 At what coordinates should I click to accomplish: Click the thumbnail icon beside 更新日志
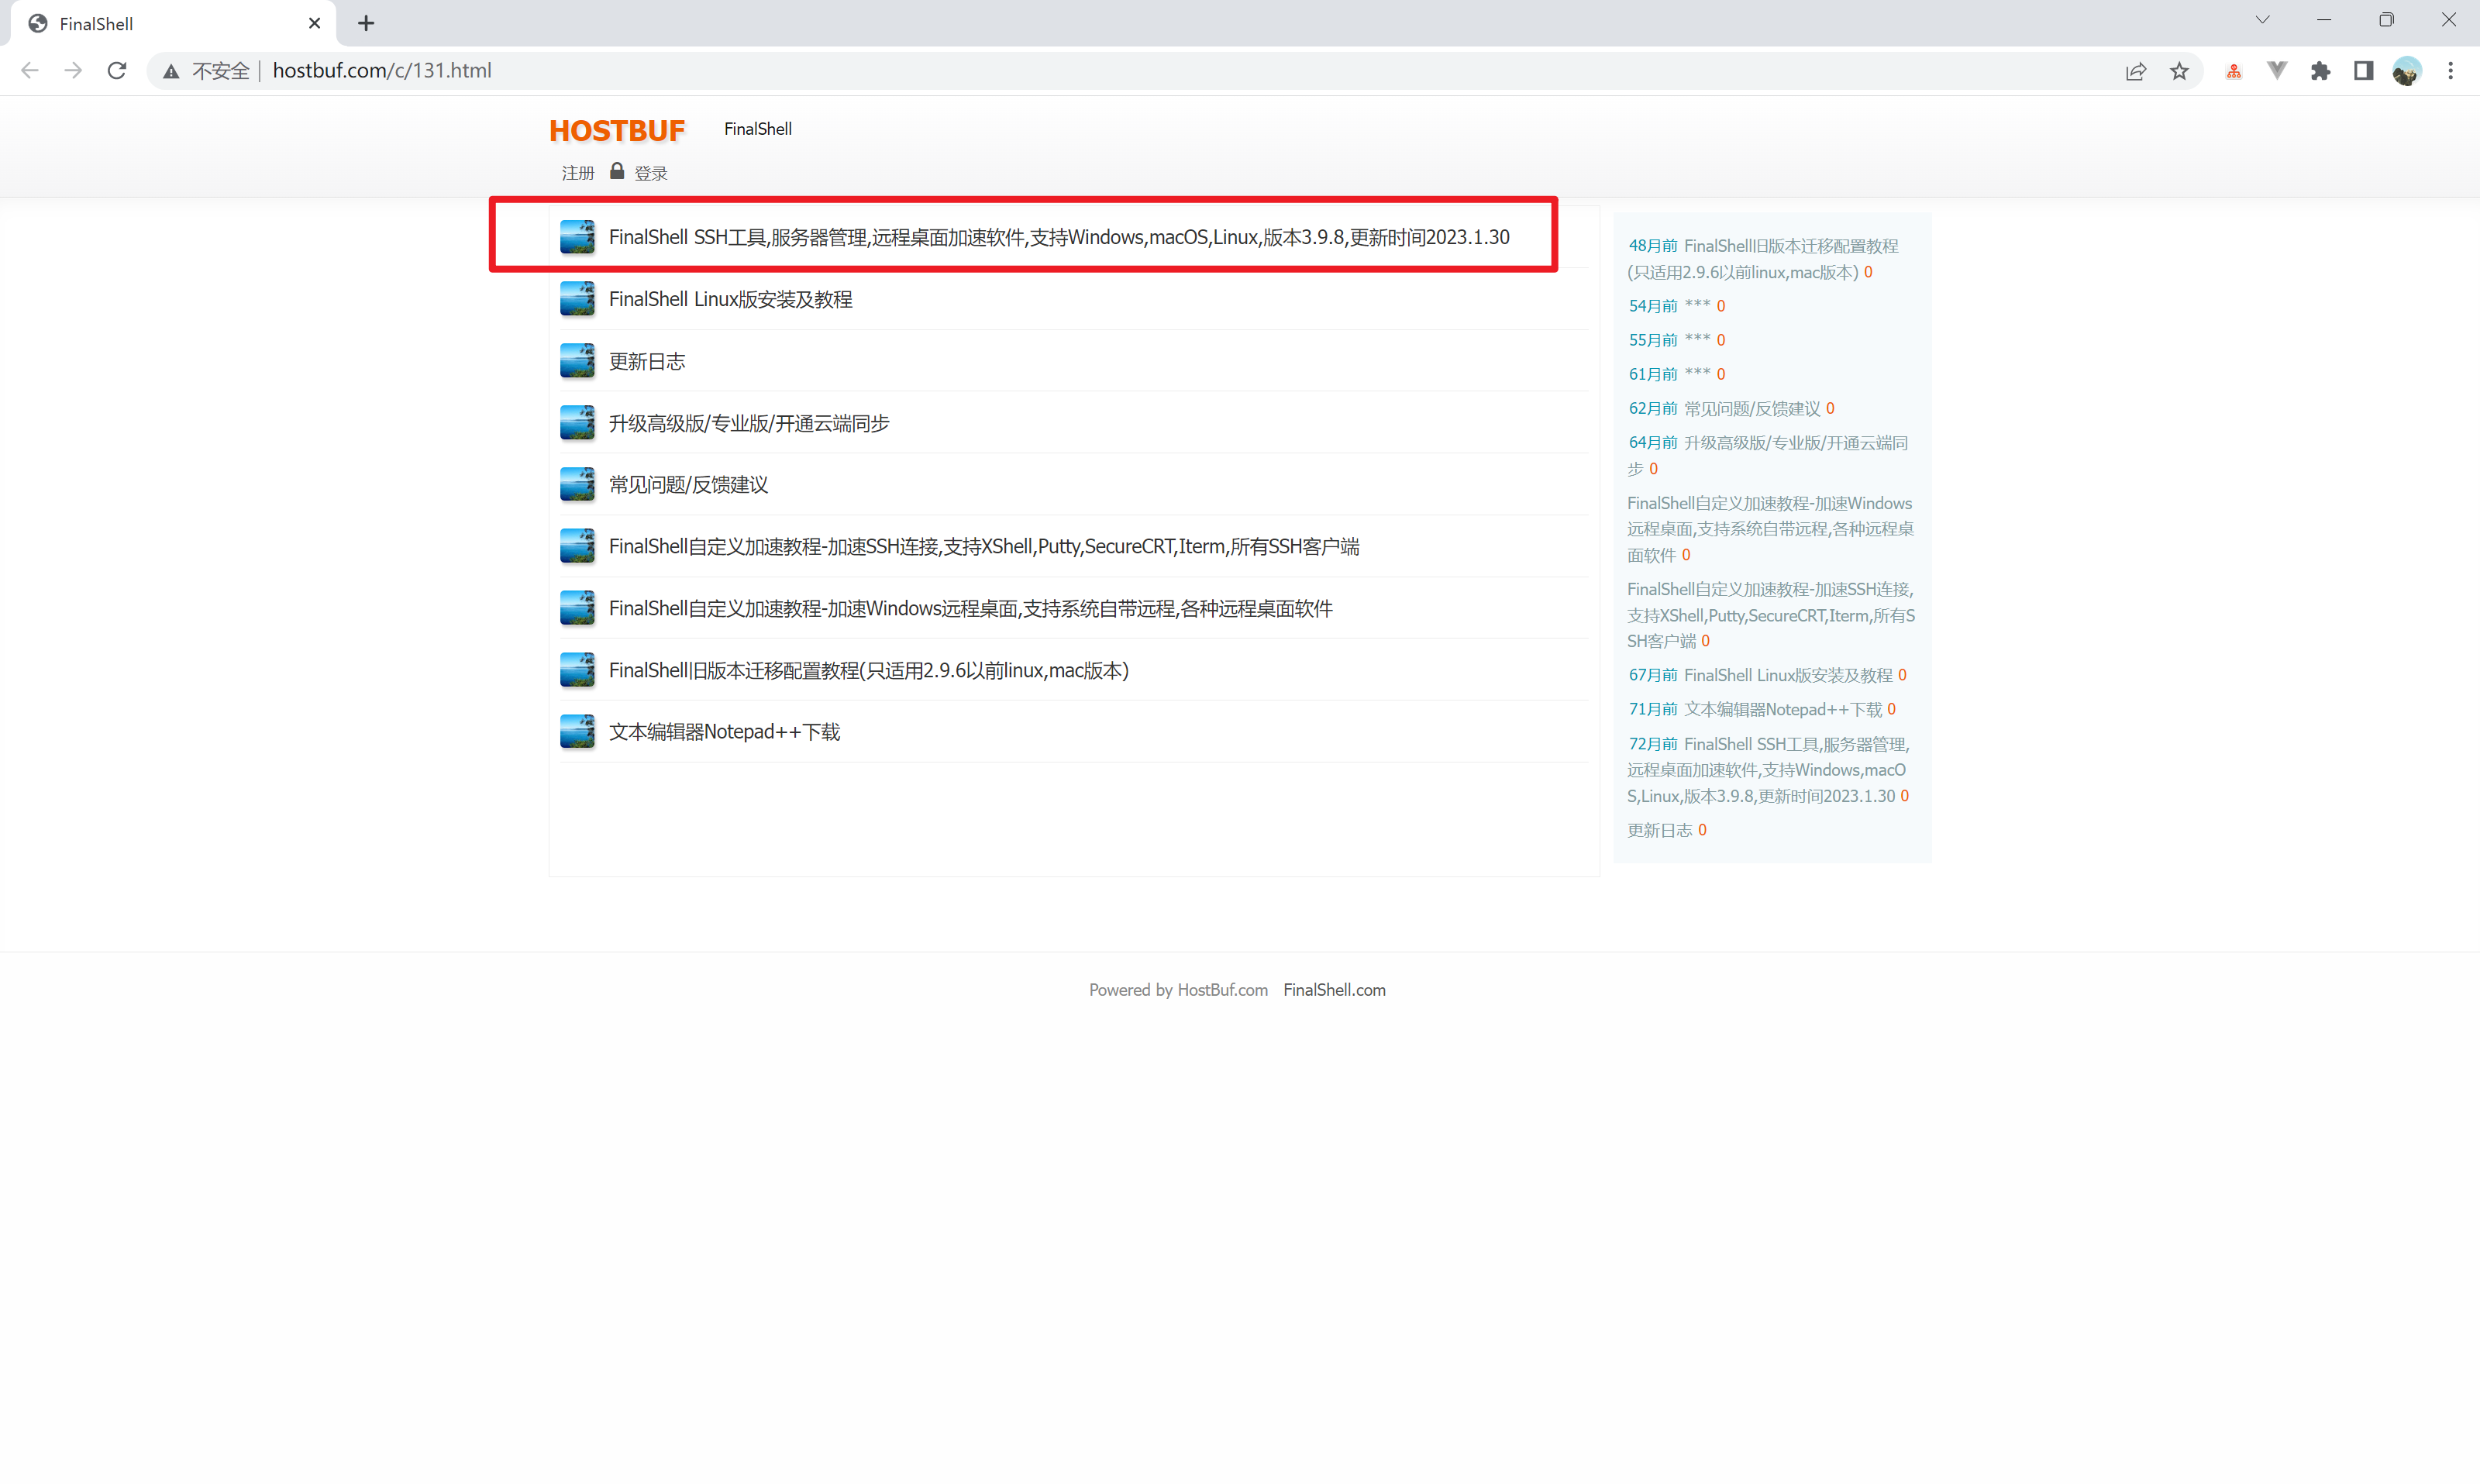(577, 360)
